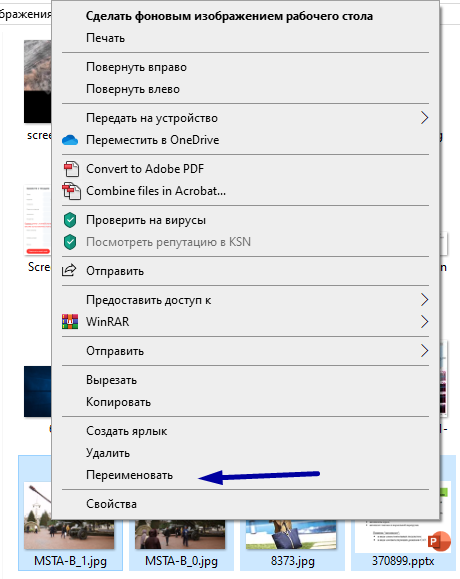
Task: Click the share icon next to Отправить
Action: (69, 271)
